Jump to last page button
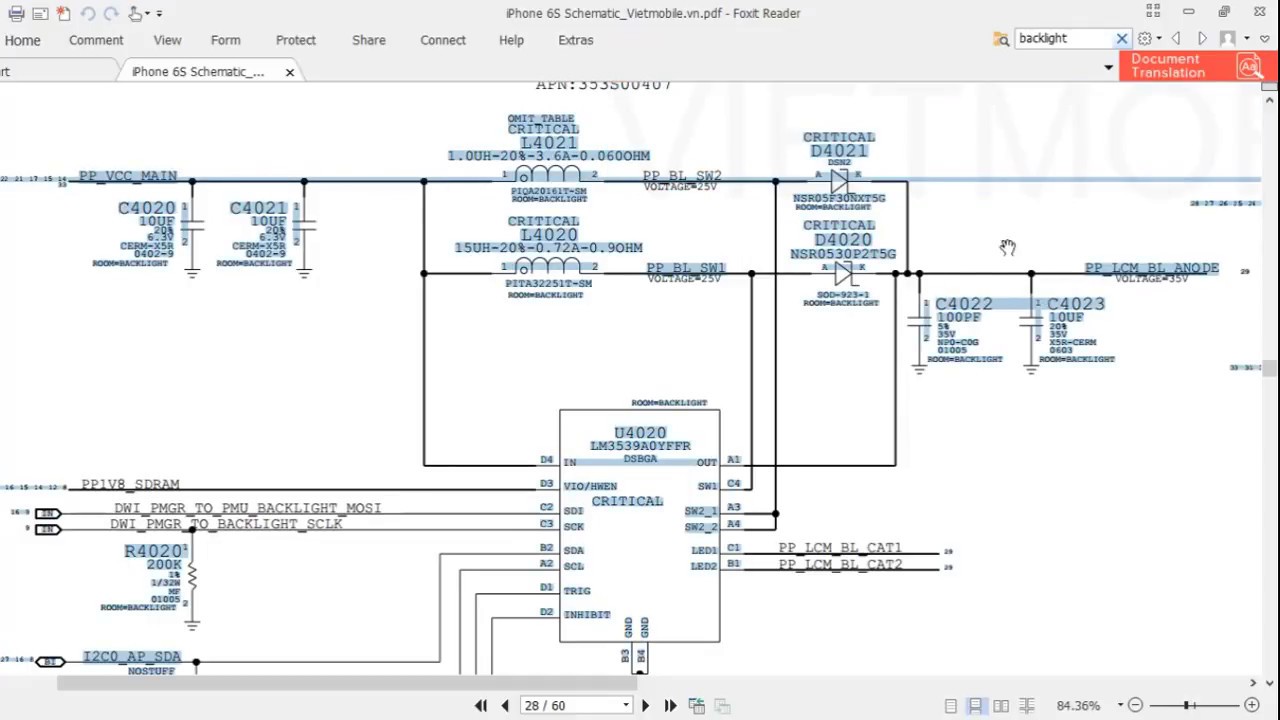Image resolution: width=1280 pixels, height=720 pixels. click(x=670, y=706)
